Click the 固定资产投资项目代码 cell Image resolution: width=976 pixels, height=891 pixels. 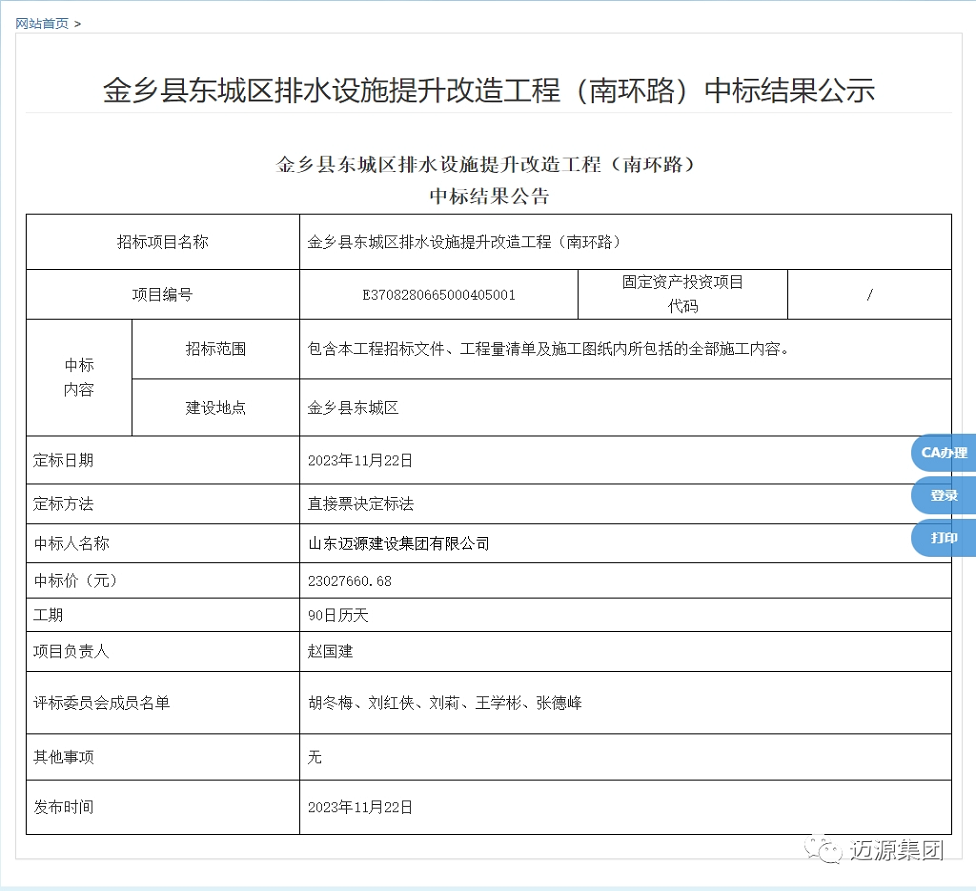pyautogui.click(x=683, y=295)
